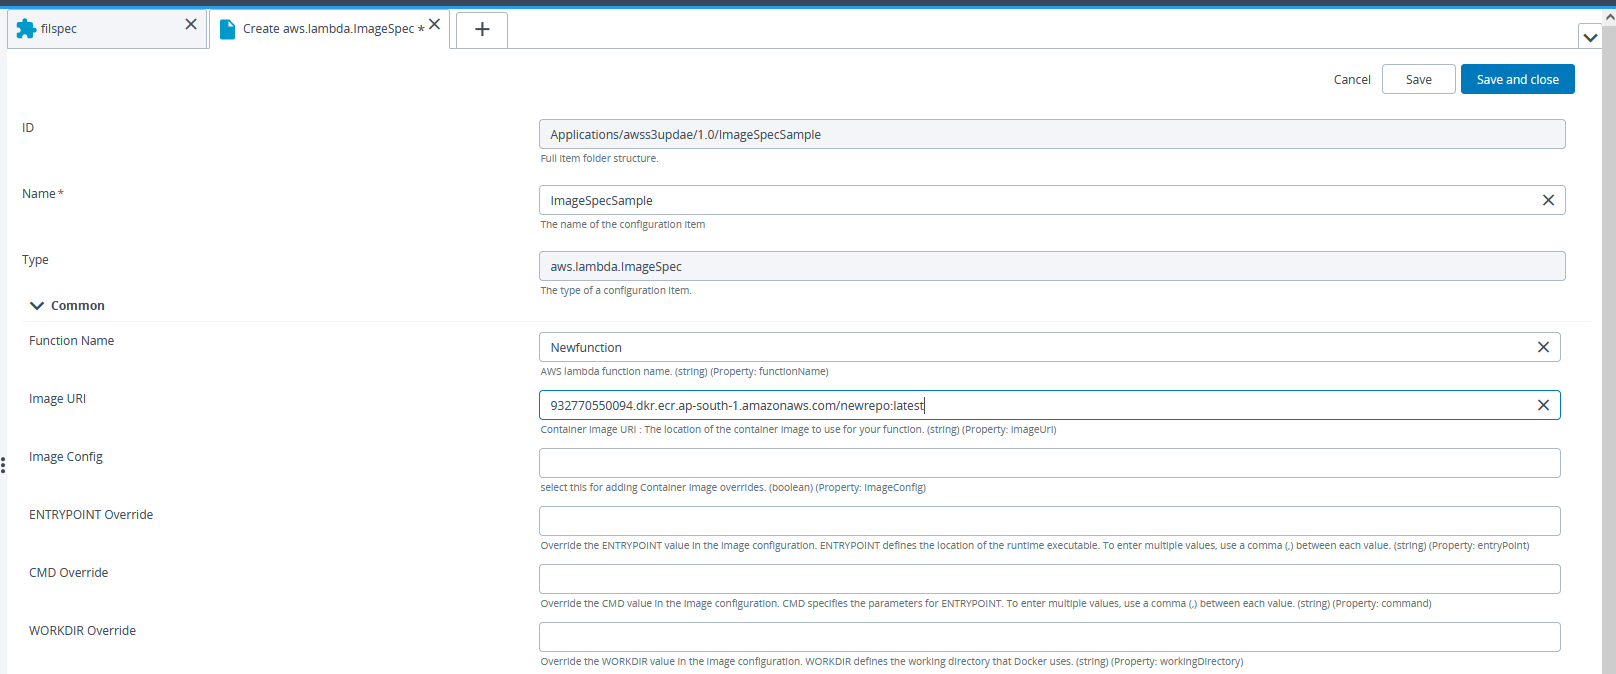Click Save and close button
Viewport: 1616px width, 674px height.
pyautogui.click(x=1517, y=79)
